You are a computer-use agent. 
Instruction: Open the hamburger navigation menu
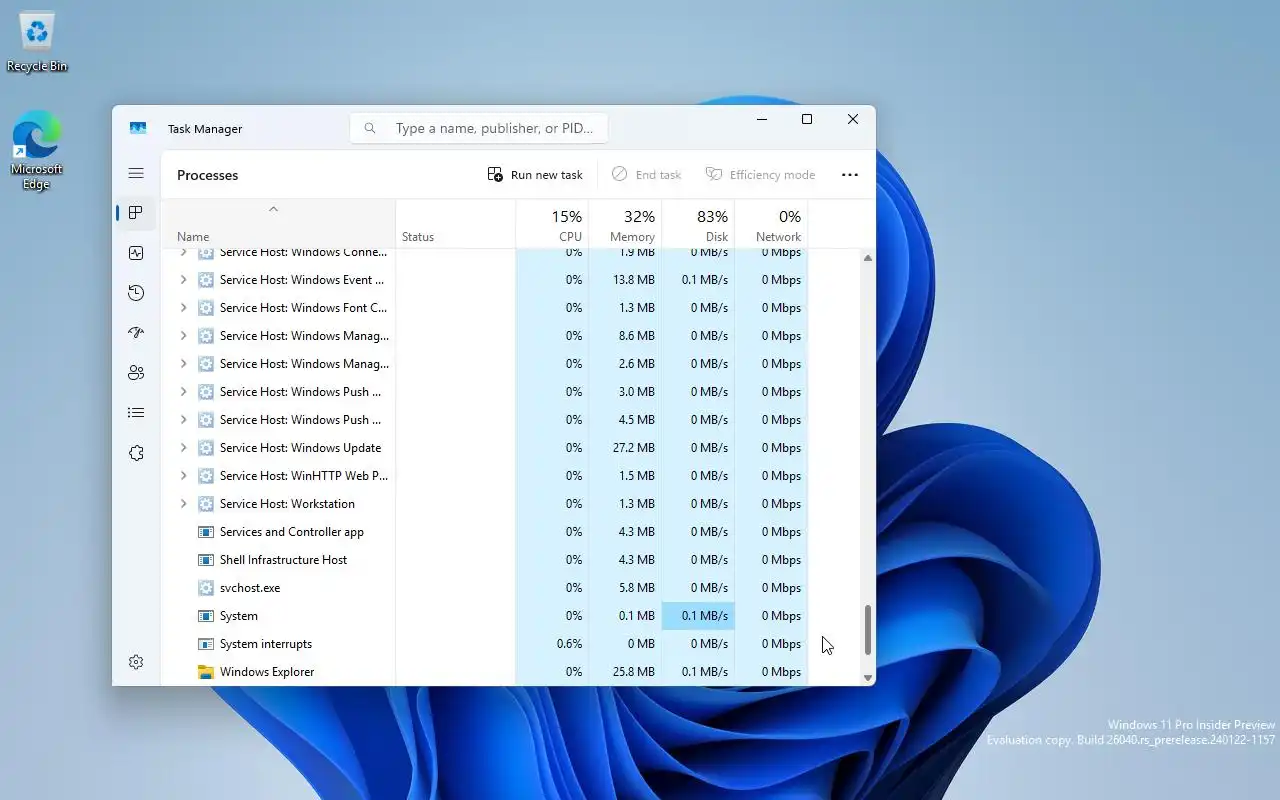pyautogui.click(x=136, y=173)
